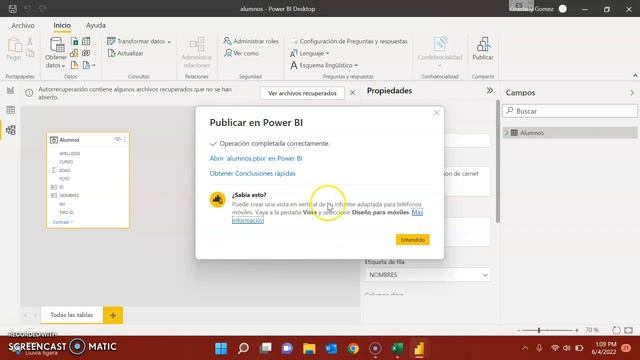Open File Explorer from taskbar
Image resolution: width=640 pixels, height=360 pixels.
coord(309,348)
